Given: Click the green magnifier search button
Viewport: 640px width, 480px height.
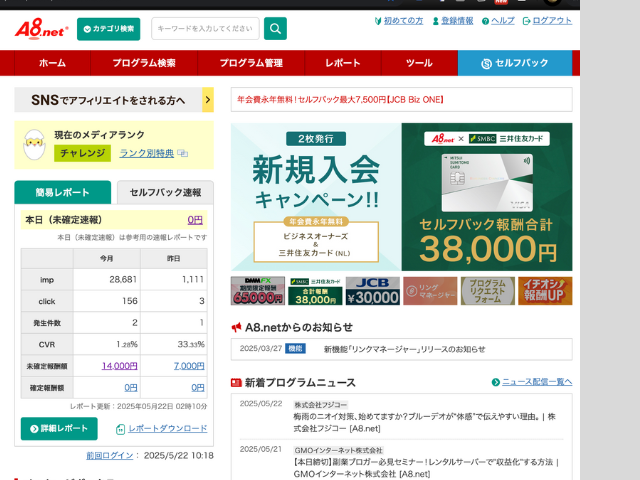Looking at the screenshot, I should [x=275, y=29].
